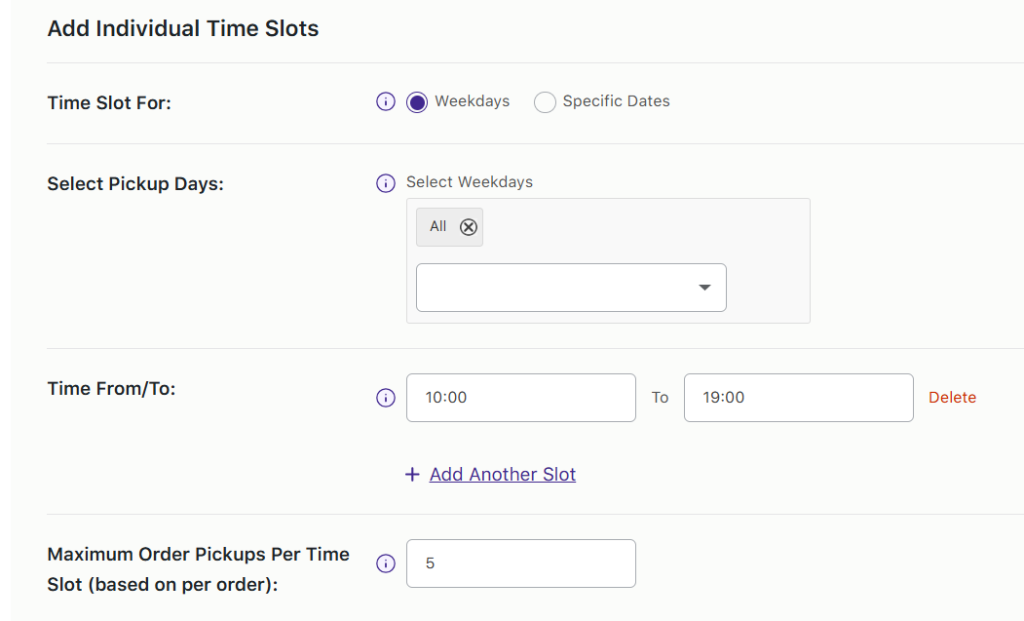Click the plus icon beside Add Another Slot
The width and height of the screenshot is (1024, 621).
click(x=412, y=474)
